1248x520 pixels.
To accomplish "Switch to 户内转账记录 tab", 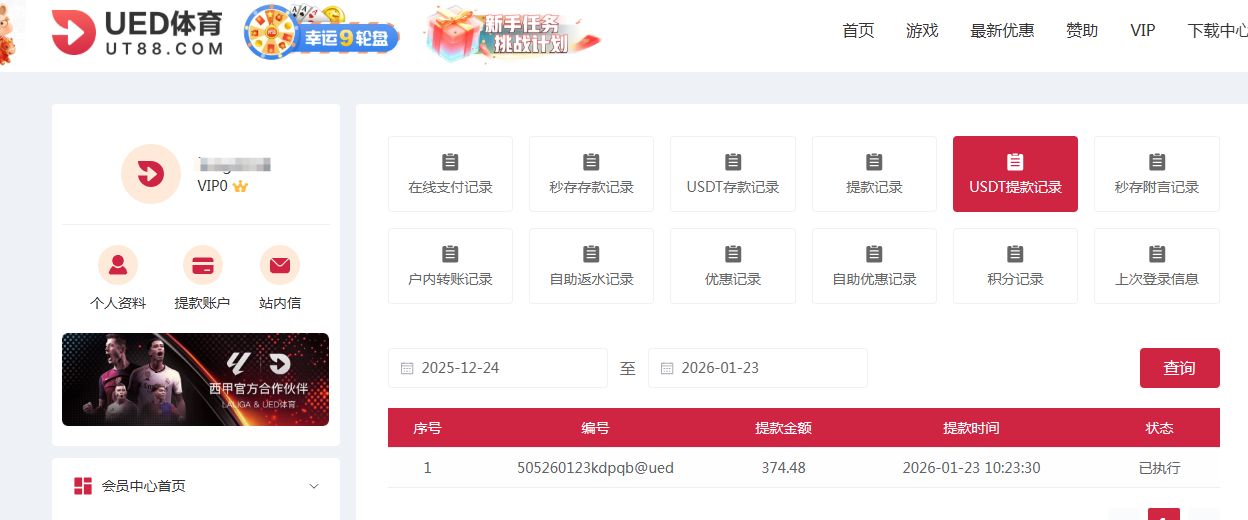I will coord(450,266).
